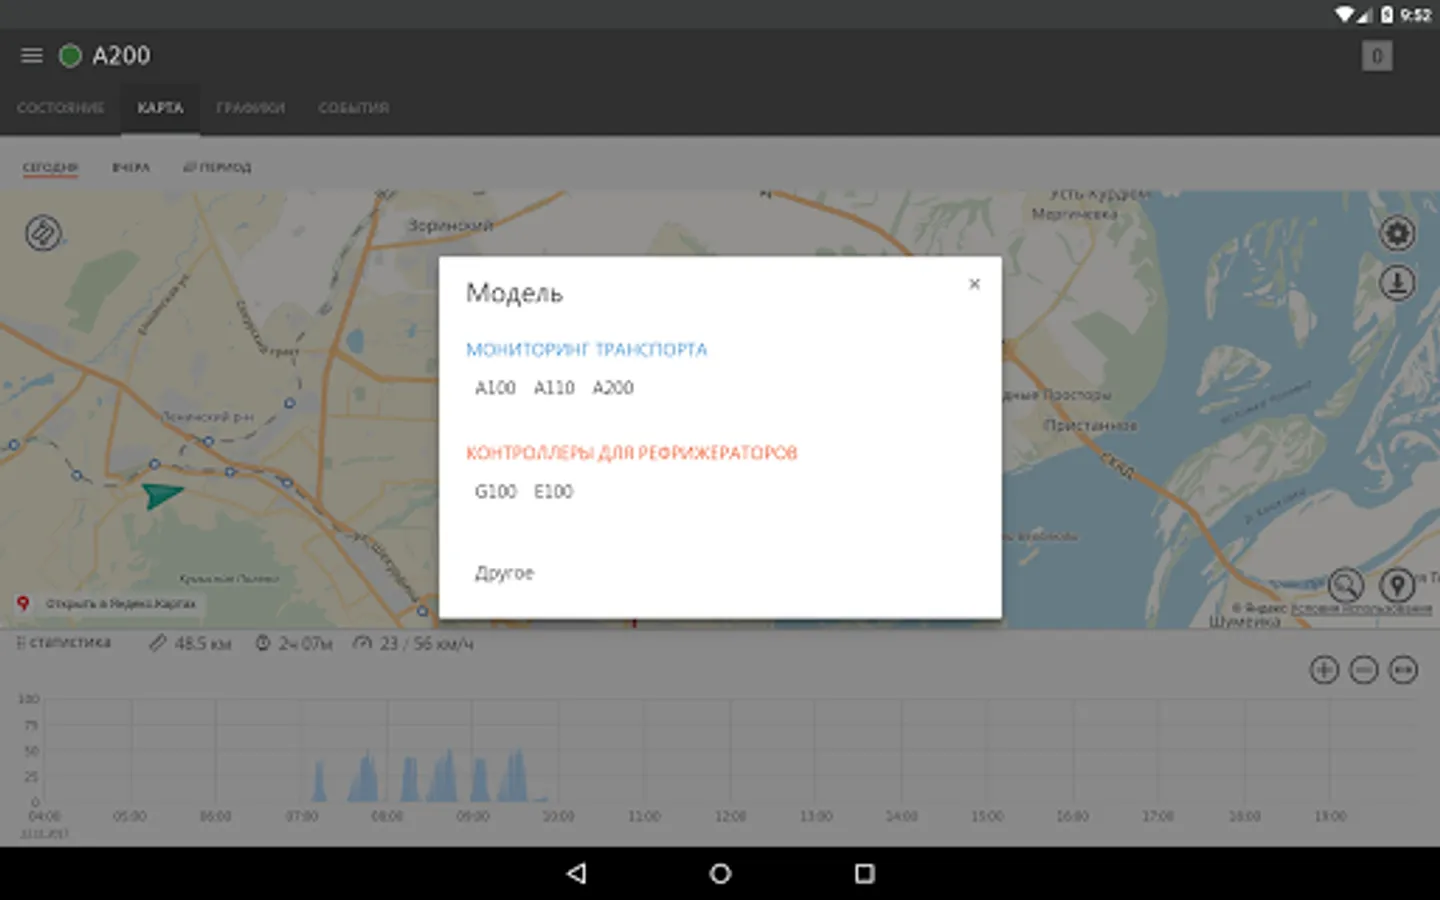Open the hamburger navigation menu
This screenshot has width=1440, height=900.
pos(32,56)
